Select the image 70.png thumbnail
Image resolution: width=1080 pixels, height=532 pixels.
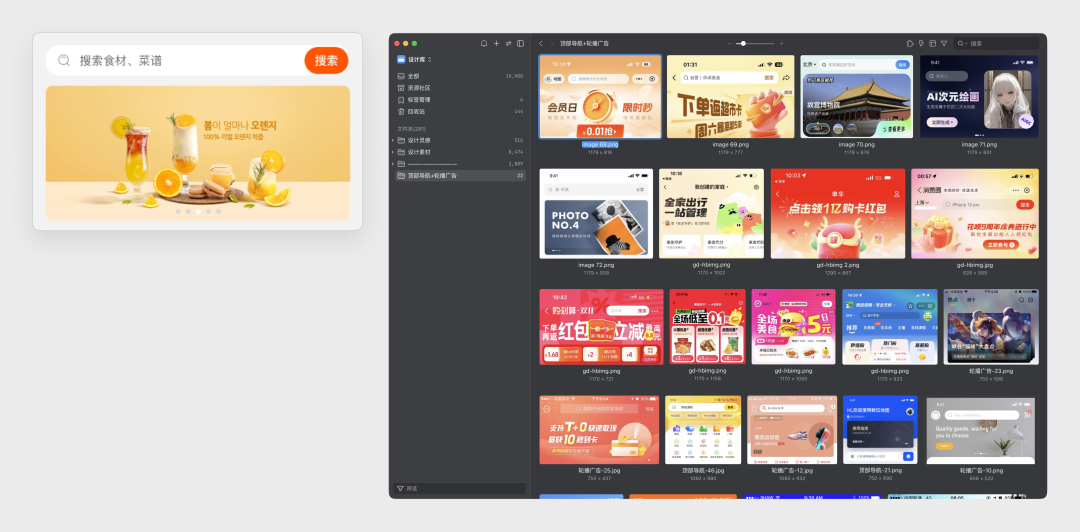point(856,96)
